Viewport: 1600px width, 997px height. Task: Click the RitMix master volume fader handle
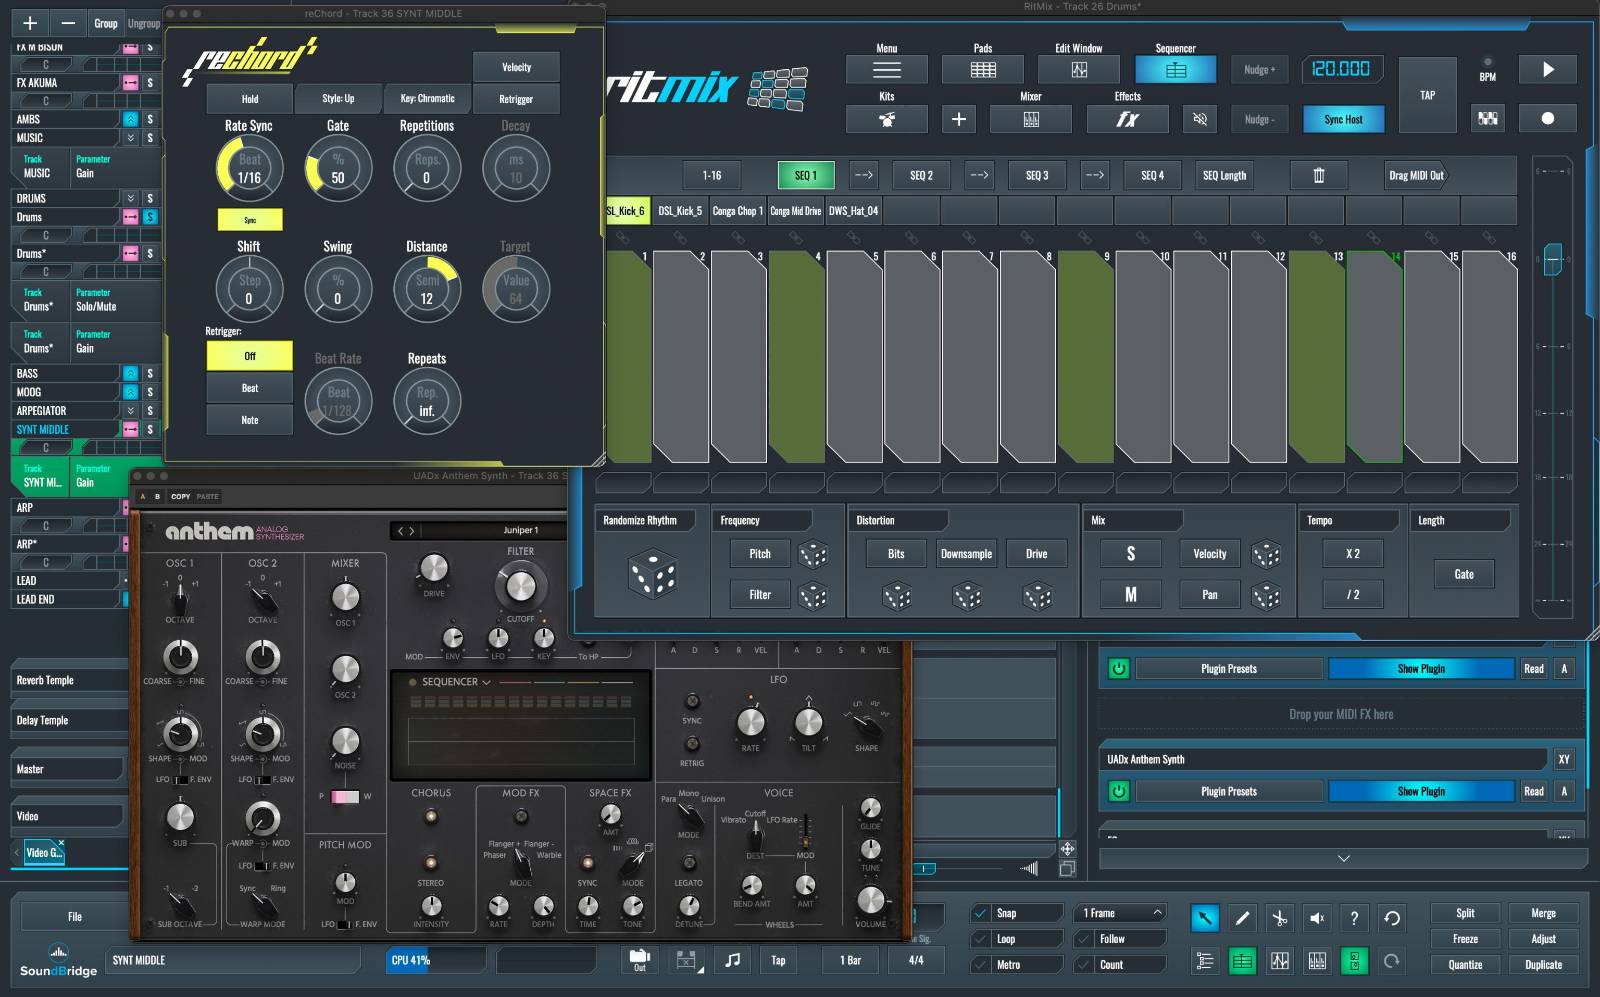click(x=1552, y=259)
